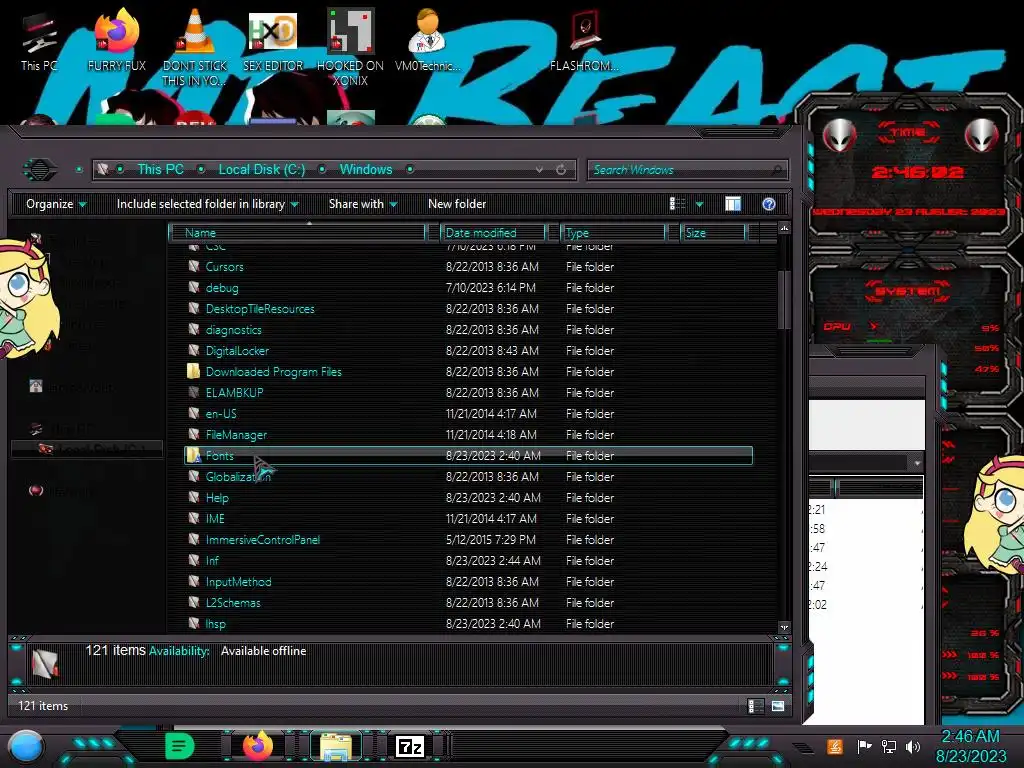1024x768 pixels.
Task: Select the InputMethod folder
Action: 468,581
